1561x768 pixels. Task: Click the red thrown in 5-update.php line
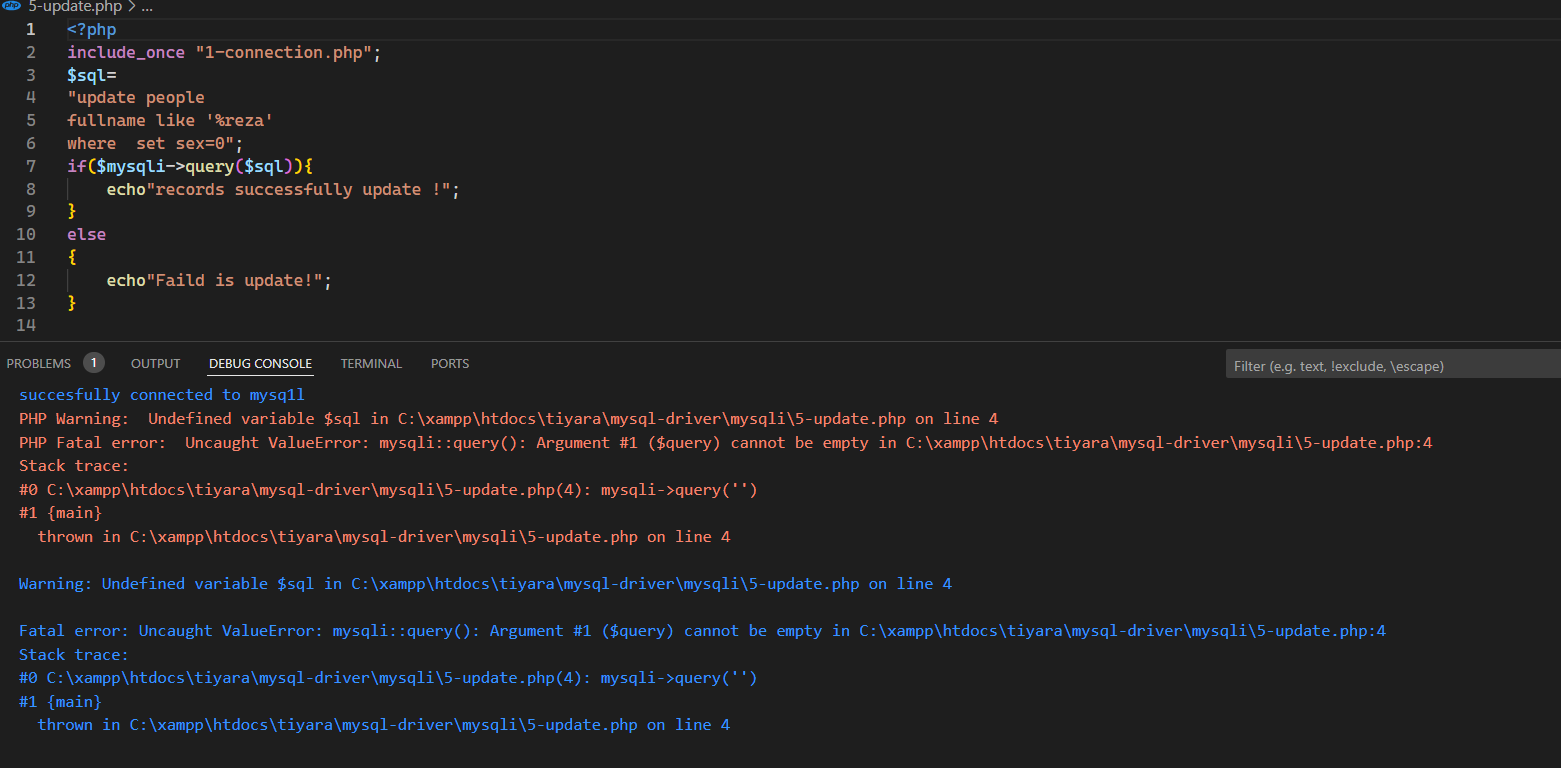(x=384, y=537)
